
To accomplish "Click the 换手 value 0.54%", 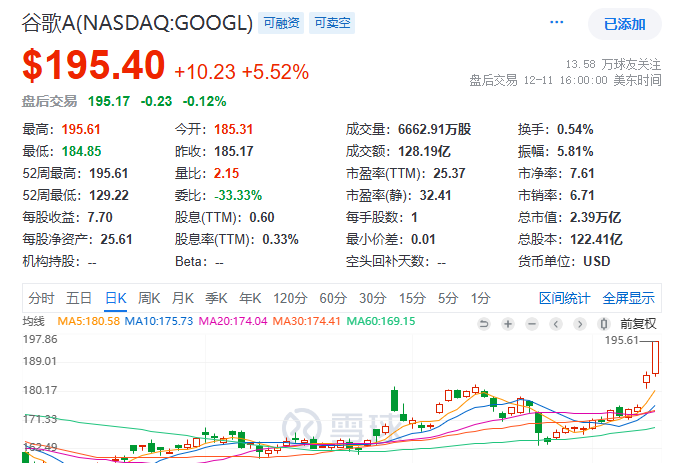I will point(575,129).
